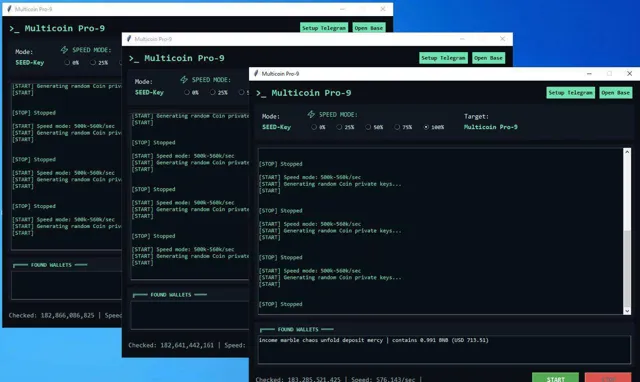Click the empty Found Wallets box in back window

pos(67,285)
